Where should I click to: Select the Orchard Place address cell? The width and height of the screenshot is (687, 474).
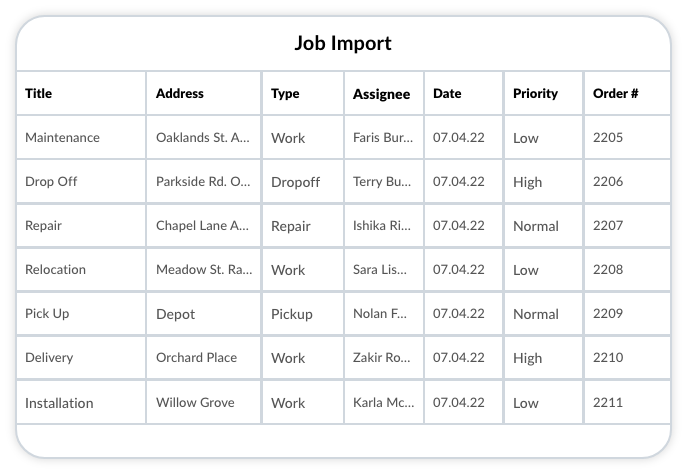(196, 358)
